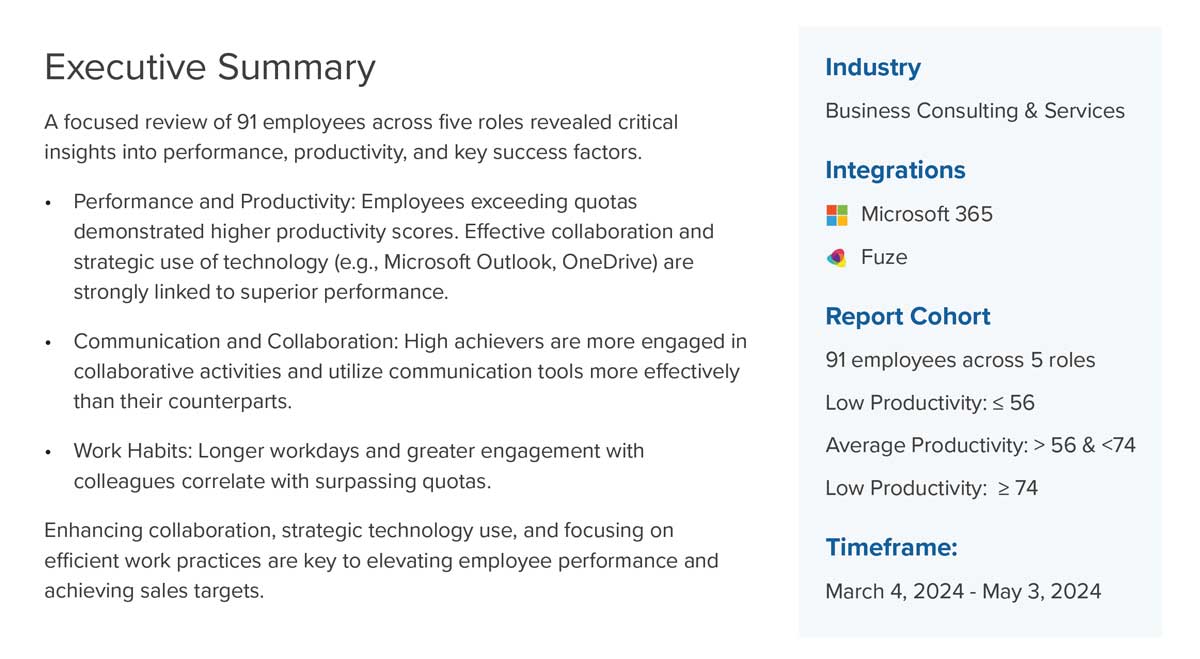Click the Report Cohort heading

click(x=908, y=317)
